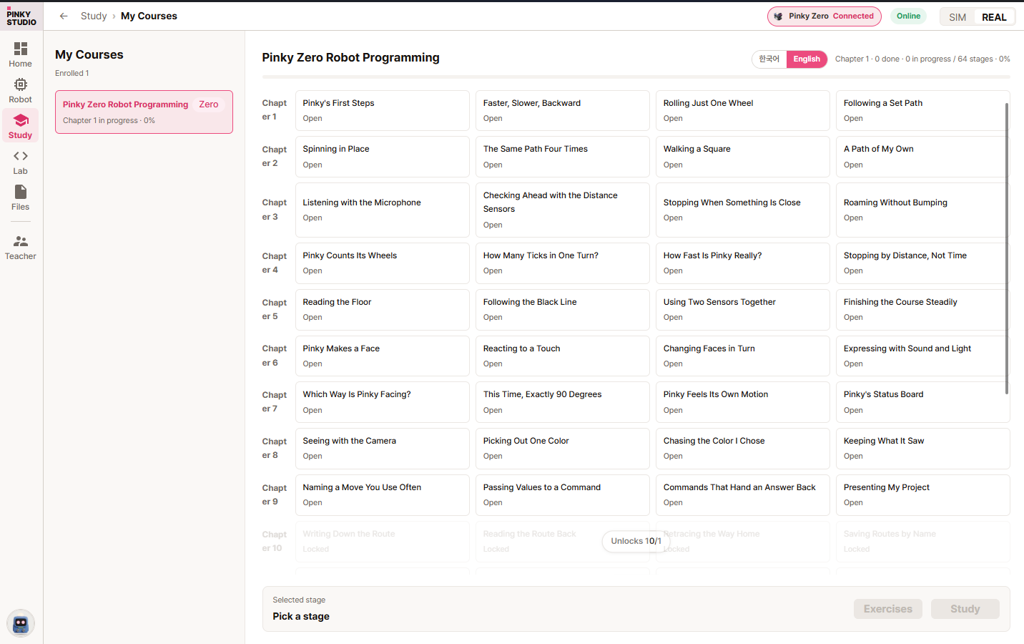Screen dimensions: 1024x644
Task: Open This Time, Exactly 90 Degrees
Action: (x=562, y=402)
